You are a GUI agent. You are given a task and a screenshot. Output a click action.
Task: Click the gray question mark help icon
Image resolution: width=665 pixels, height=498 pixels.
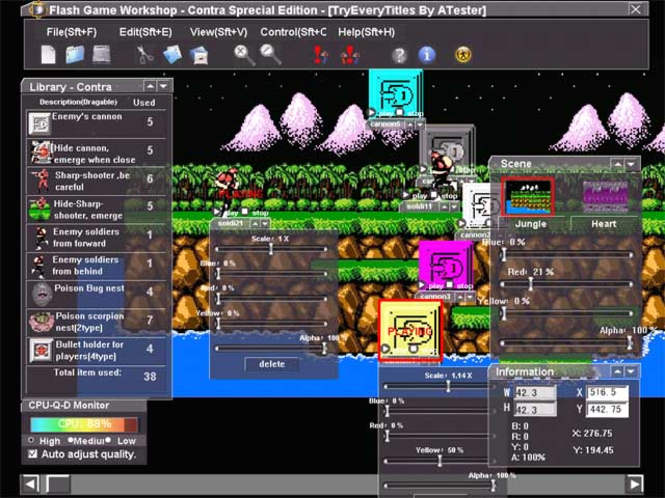(399, 55)
